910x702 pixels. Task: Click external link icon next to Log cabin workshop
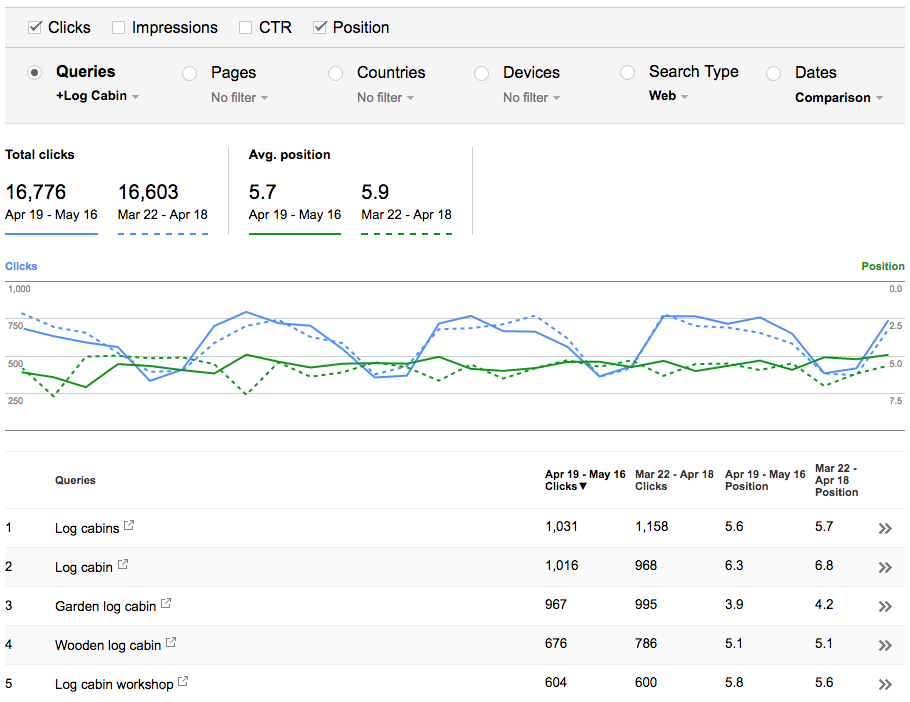[182, 680]
